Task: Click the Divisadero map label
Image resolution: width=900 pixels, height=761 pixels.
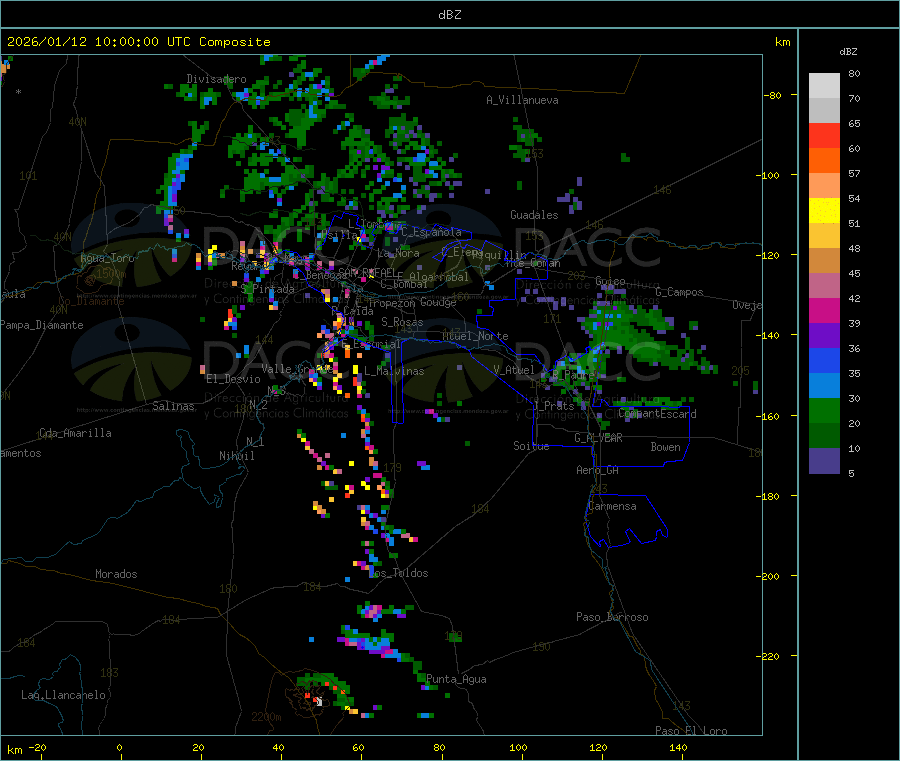Action: (x=216, y=79)
